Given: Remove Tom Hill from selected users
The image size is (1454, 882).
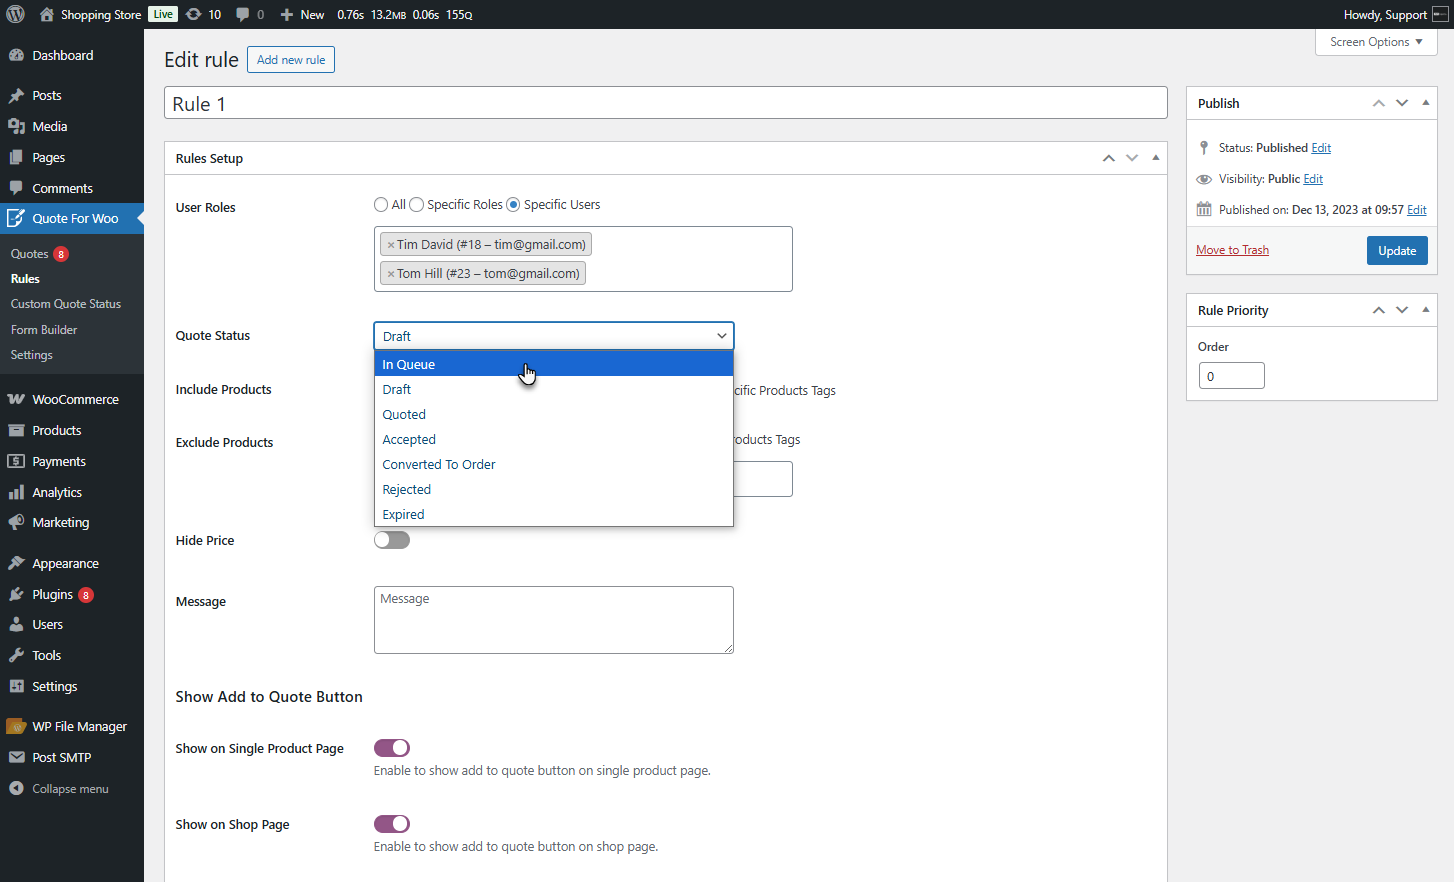Looking at the screenshot, I should point(390,272).
